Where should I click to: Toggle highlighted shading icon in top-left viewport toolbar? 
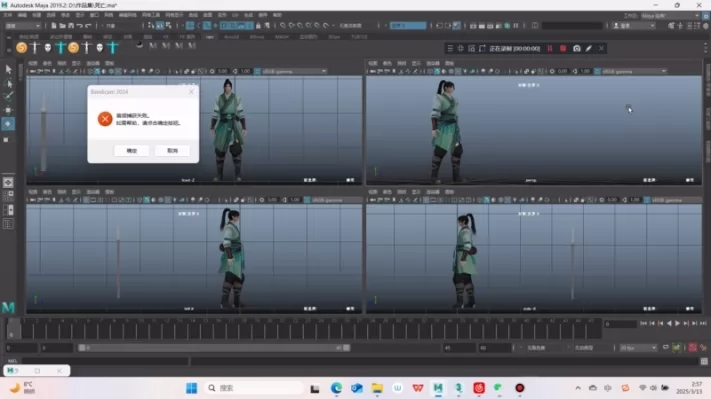click(97, 71)
